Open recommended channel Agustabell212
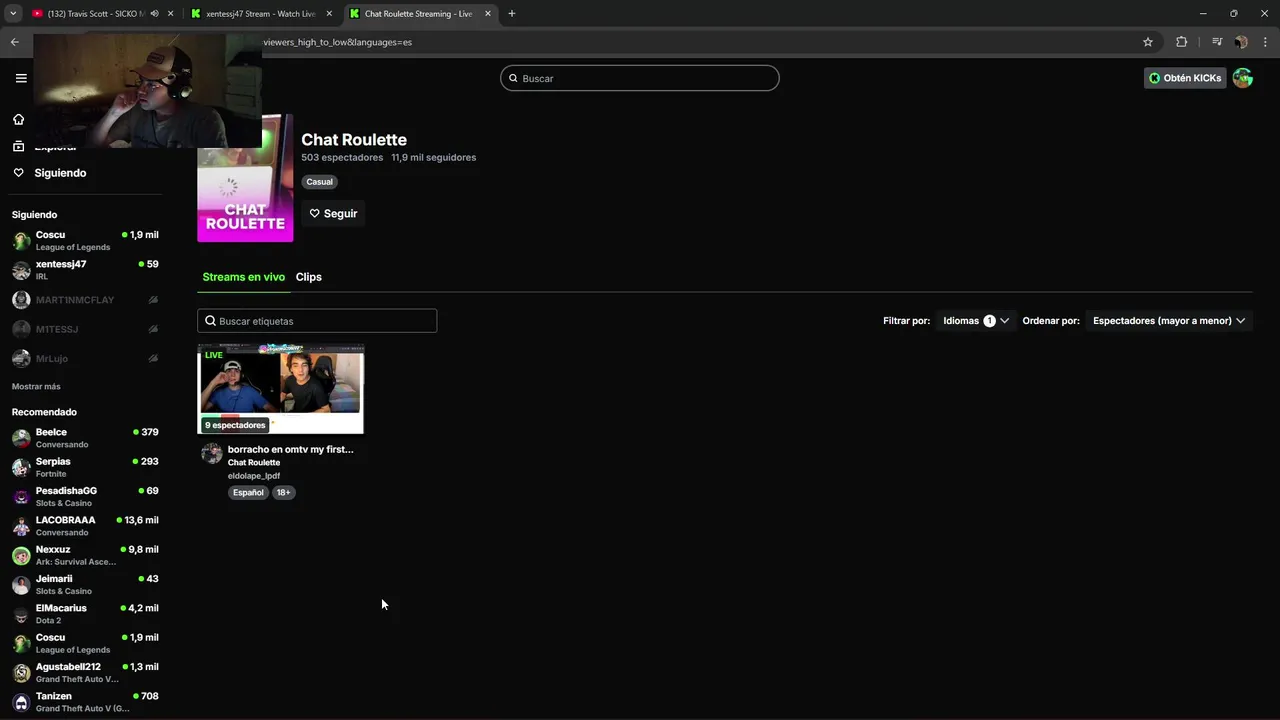Image resolution: width=1280 pixels, height=720 pixels. [x=85, y=673]
